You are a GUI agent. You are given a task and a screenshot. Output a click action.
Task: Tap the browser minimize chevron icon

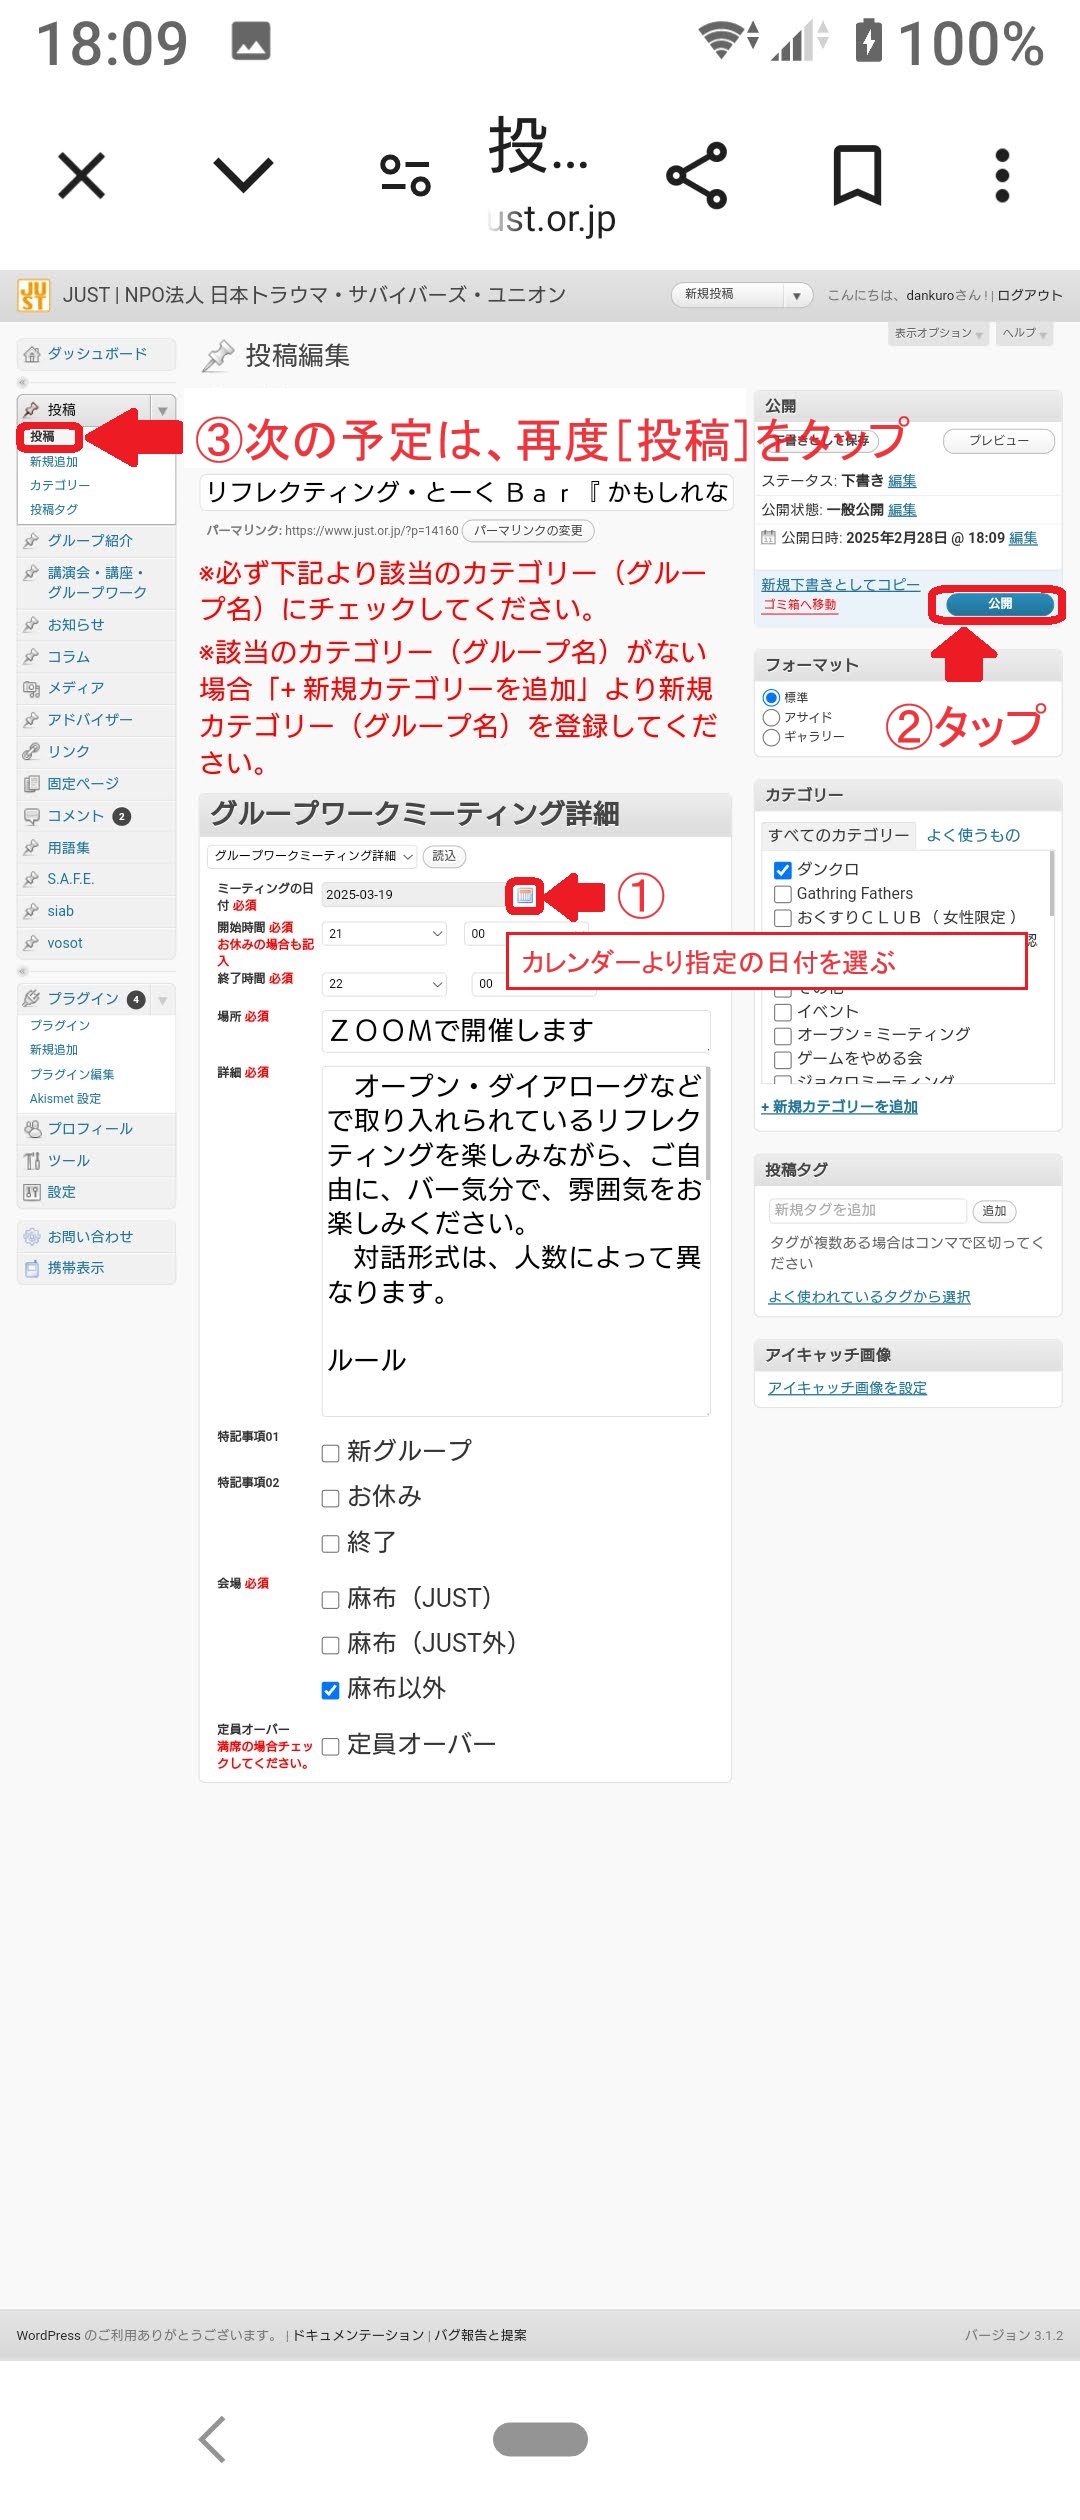[x=243, y=176]
